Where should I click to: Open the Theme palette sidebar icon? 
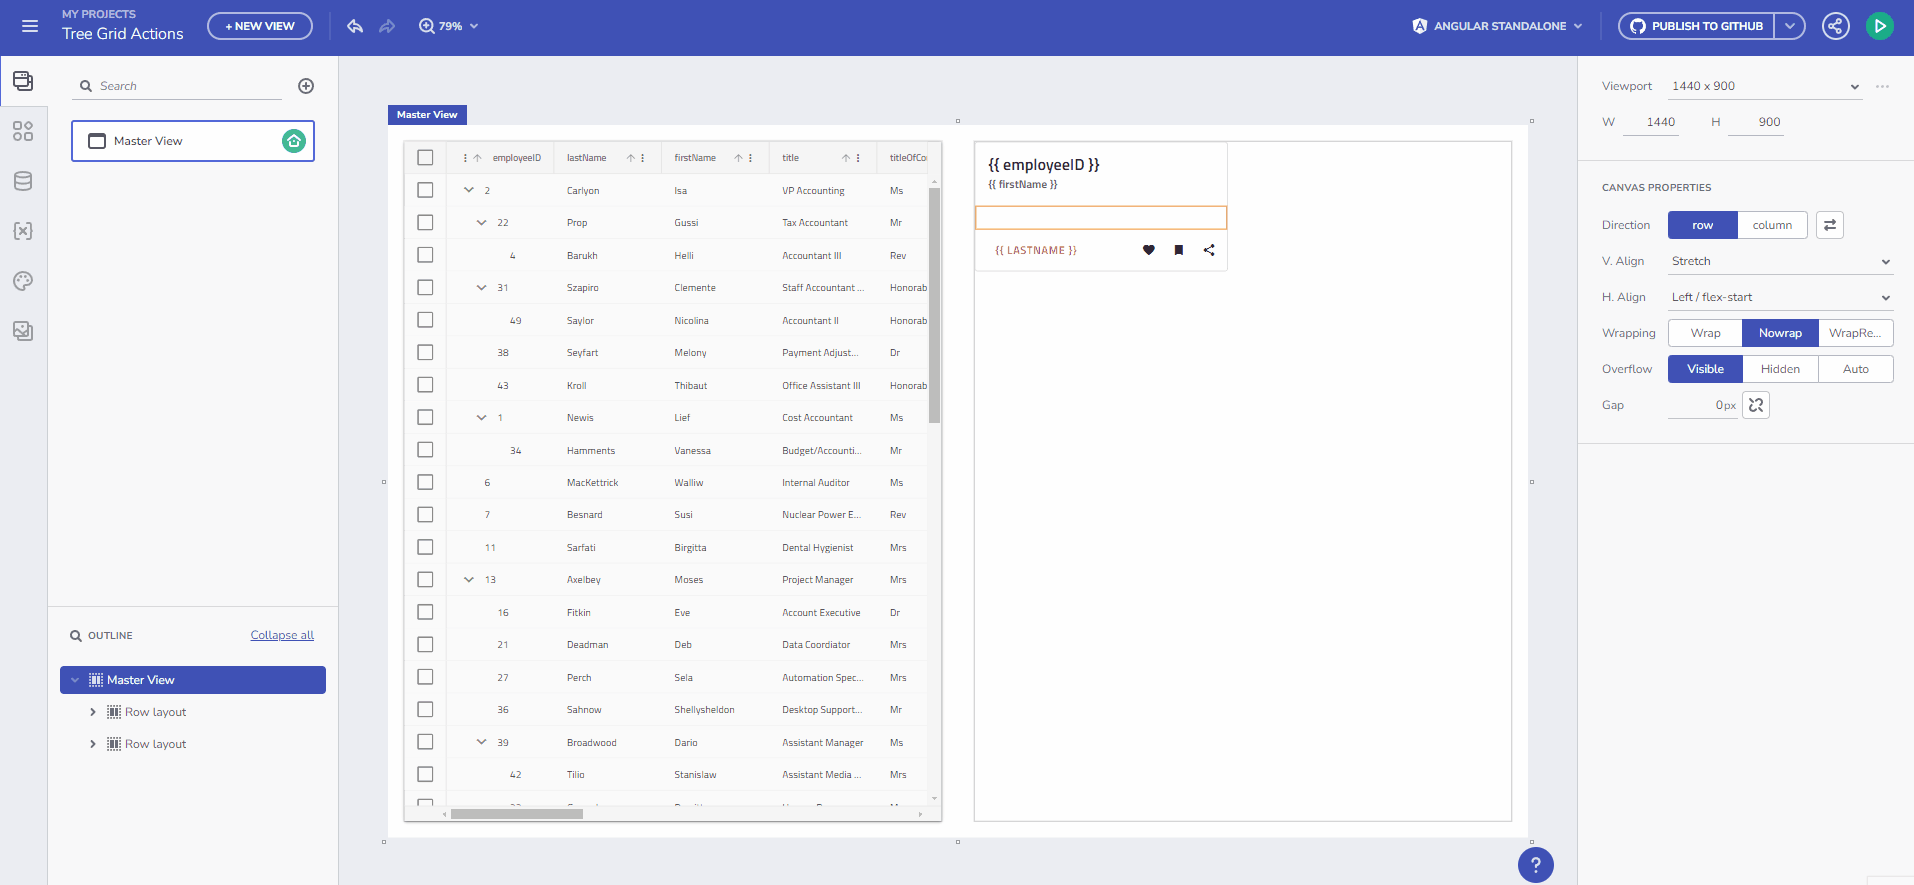click(23, 281)
